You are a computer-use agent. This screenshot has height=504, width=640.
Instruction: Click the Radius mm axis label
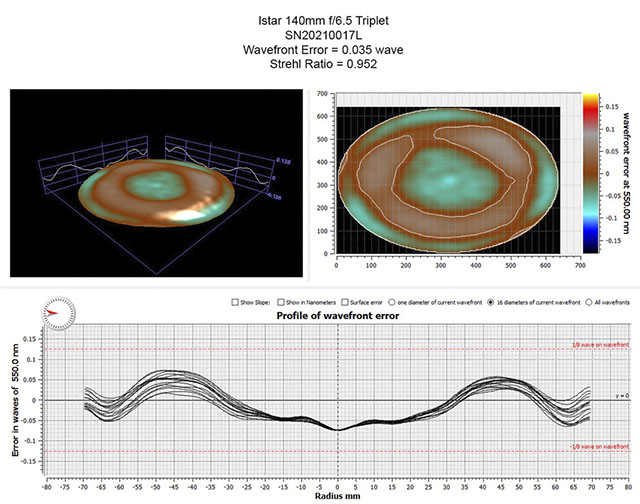(x=336, y=496)
